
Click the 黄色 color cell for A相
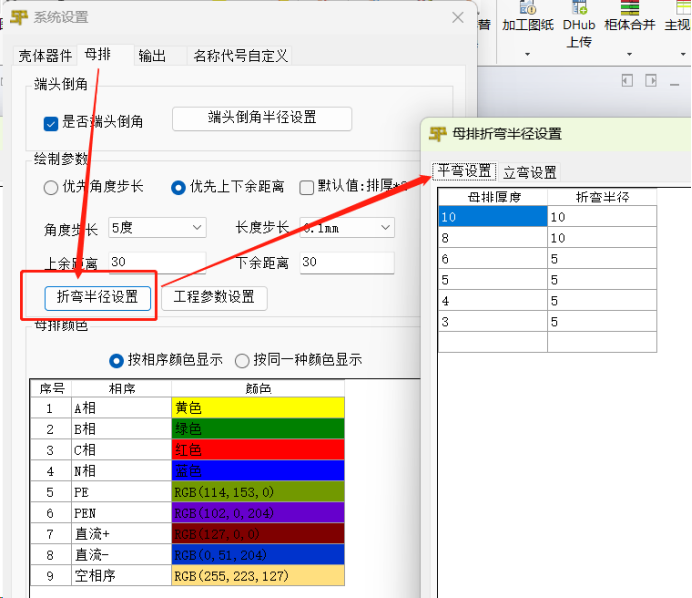[x=258, y=408]
